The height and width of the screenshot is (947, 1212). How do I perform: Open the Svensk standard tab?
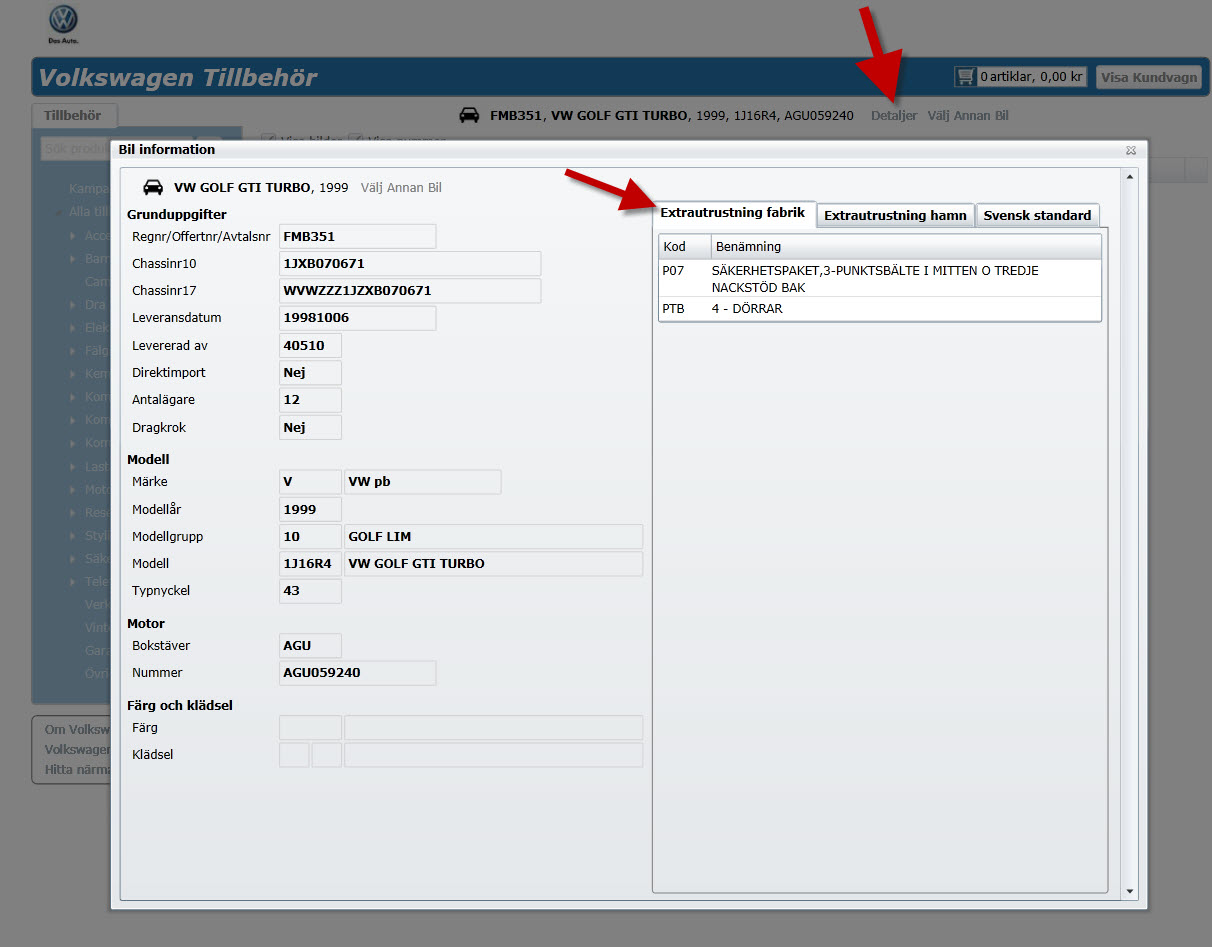click(x=1037, y=215)
